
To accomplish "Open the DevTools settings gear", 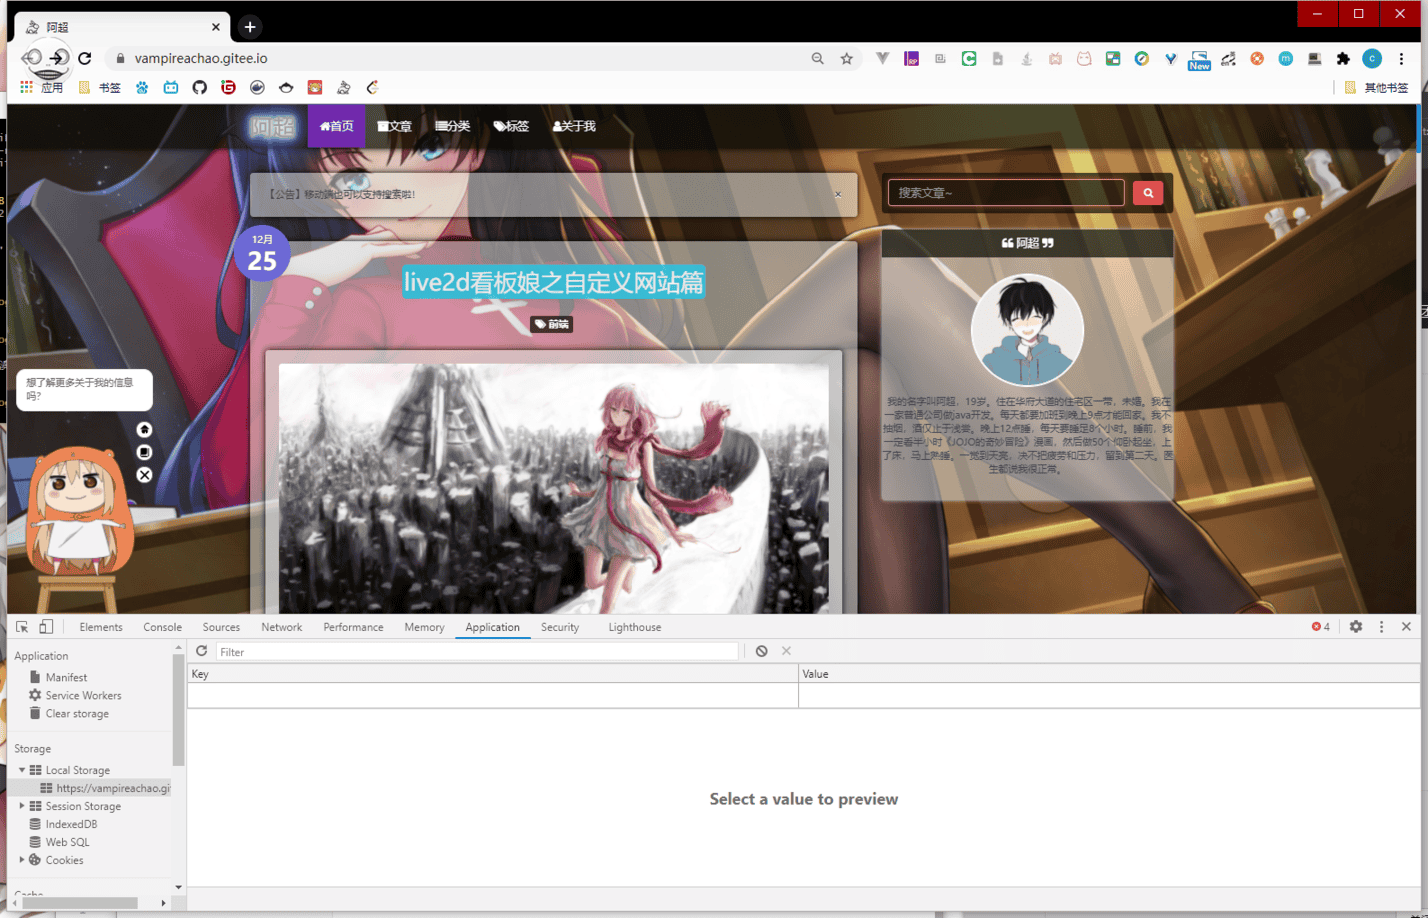I will pyautogui.click(x=1356, y=627).
